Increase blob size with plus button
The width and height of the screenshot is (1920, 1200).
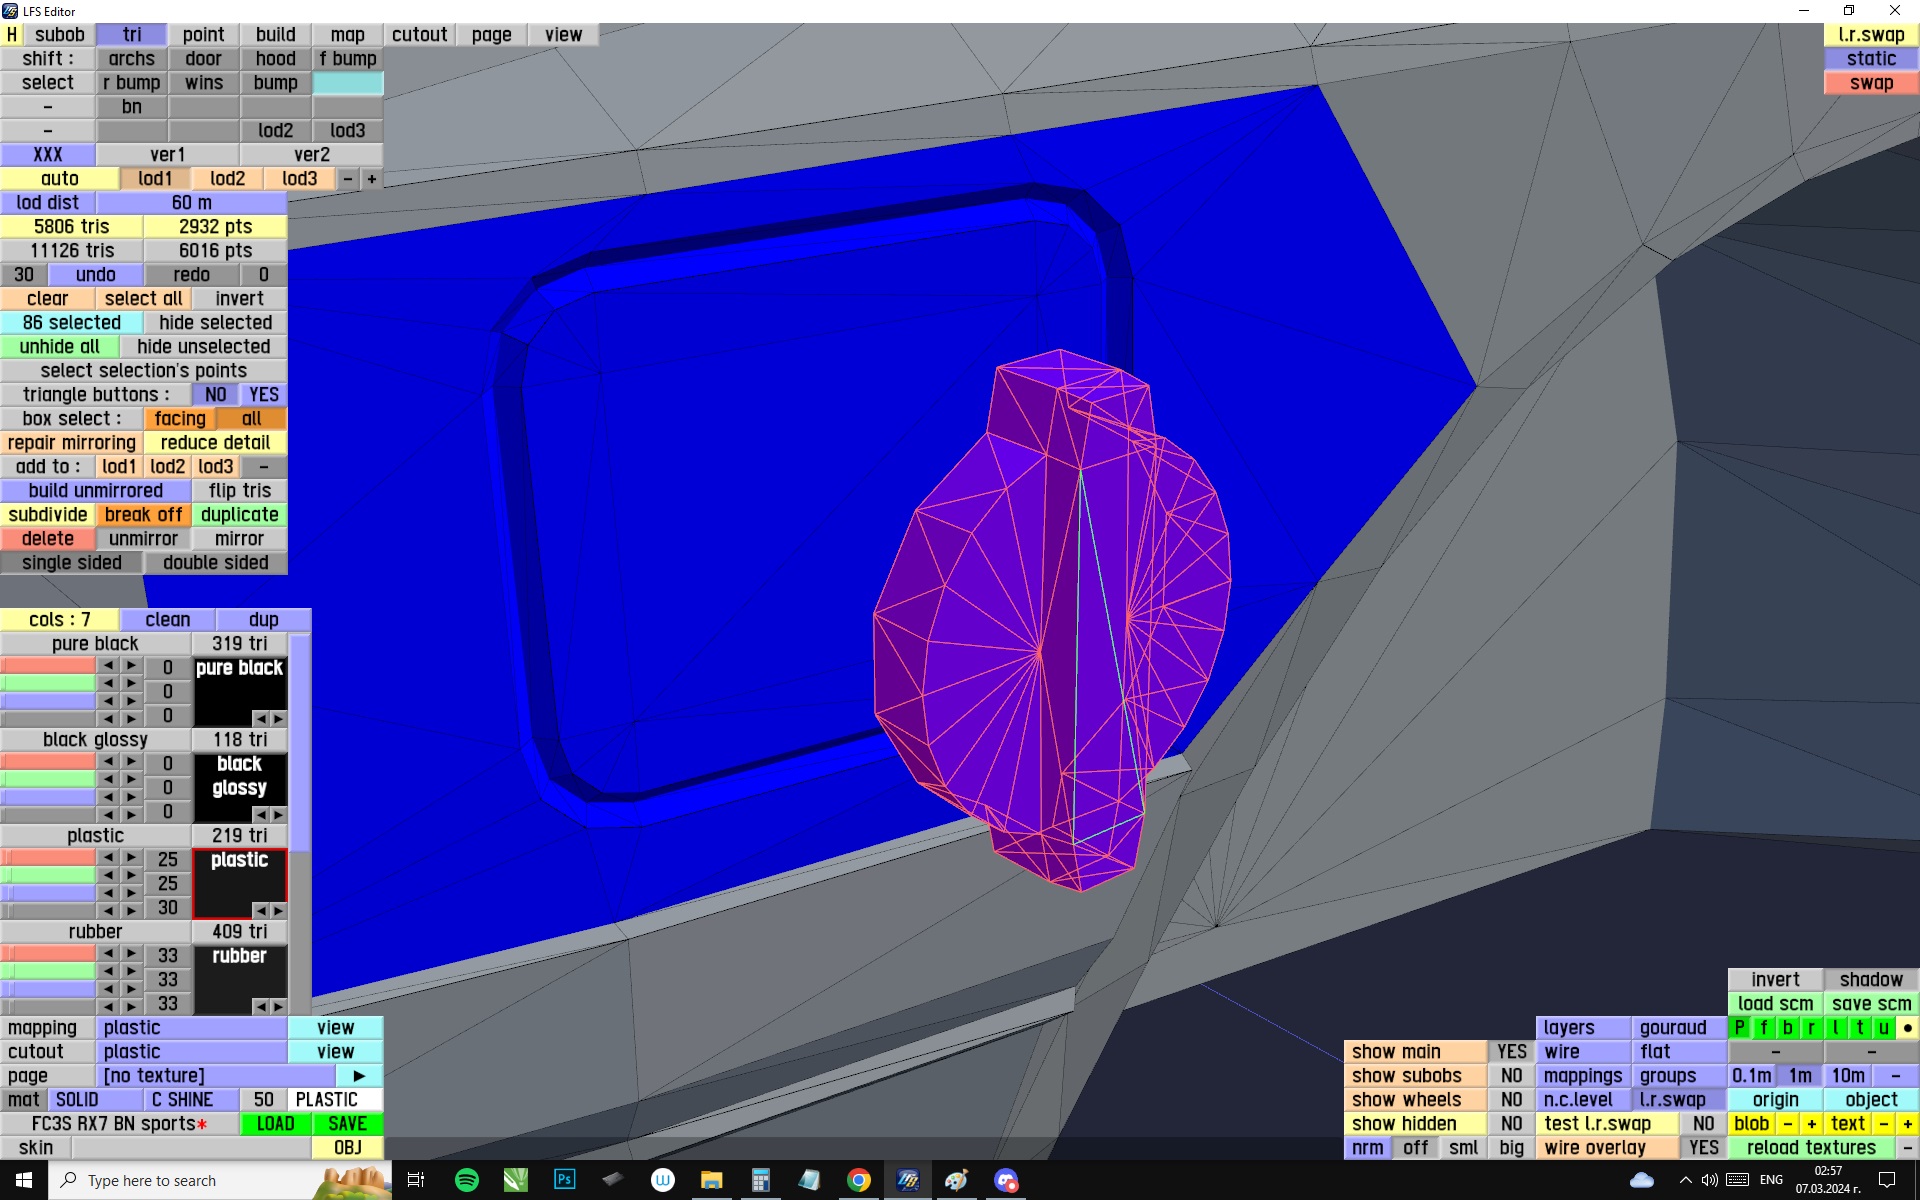(x=1811, y=1123)
